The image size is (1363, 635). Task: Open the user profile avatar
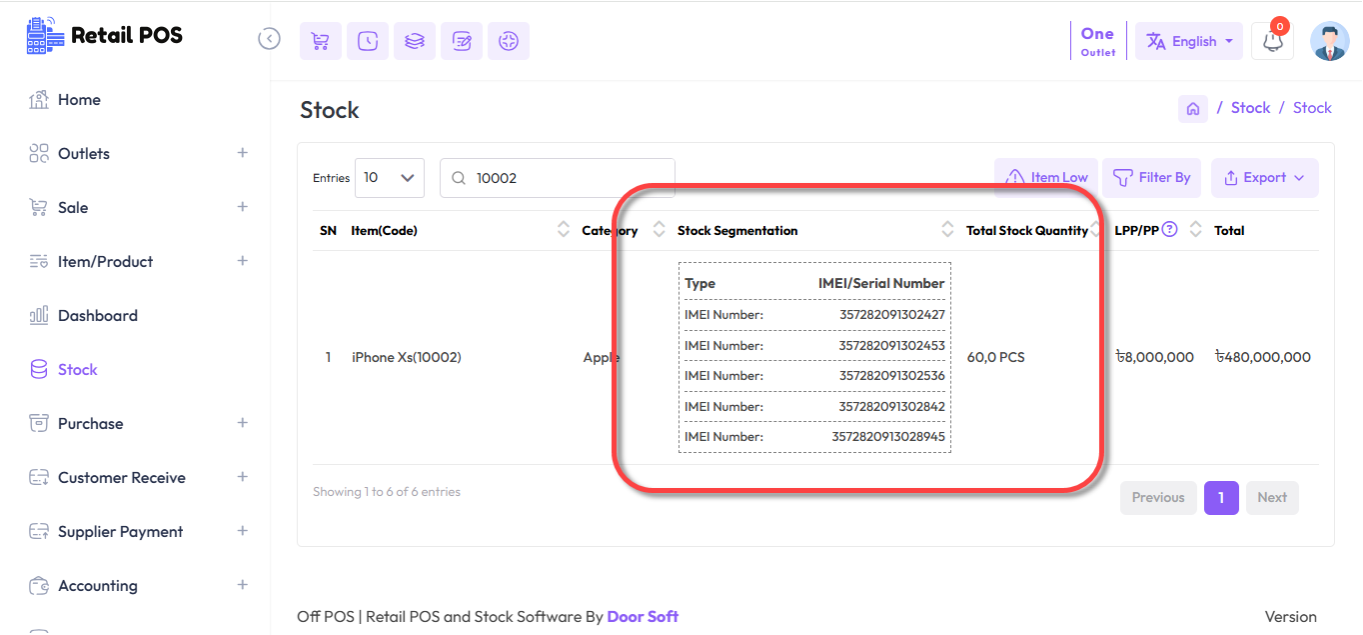coord(1329,42)
